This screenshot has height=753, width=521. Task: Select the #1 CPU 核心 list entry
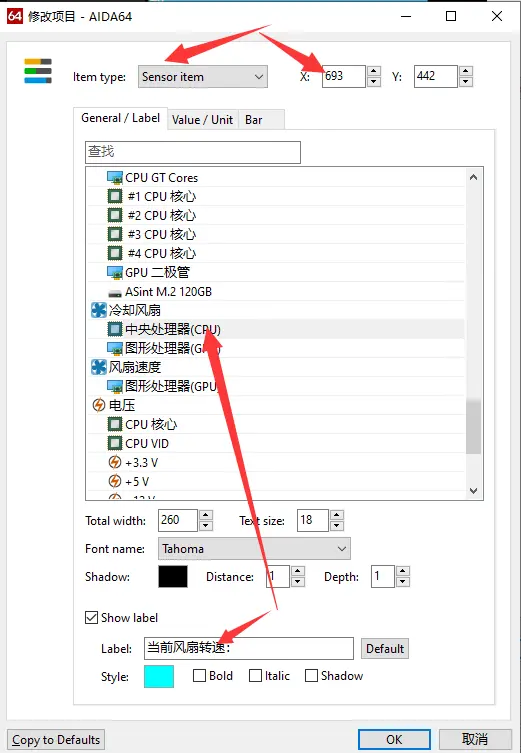pos(276,196)
